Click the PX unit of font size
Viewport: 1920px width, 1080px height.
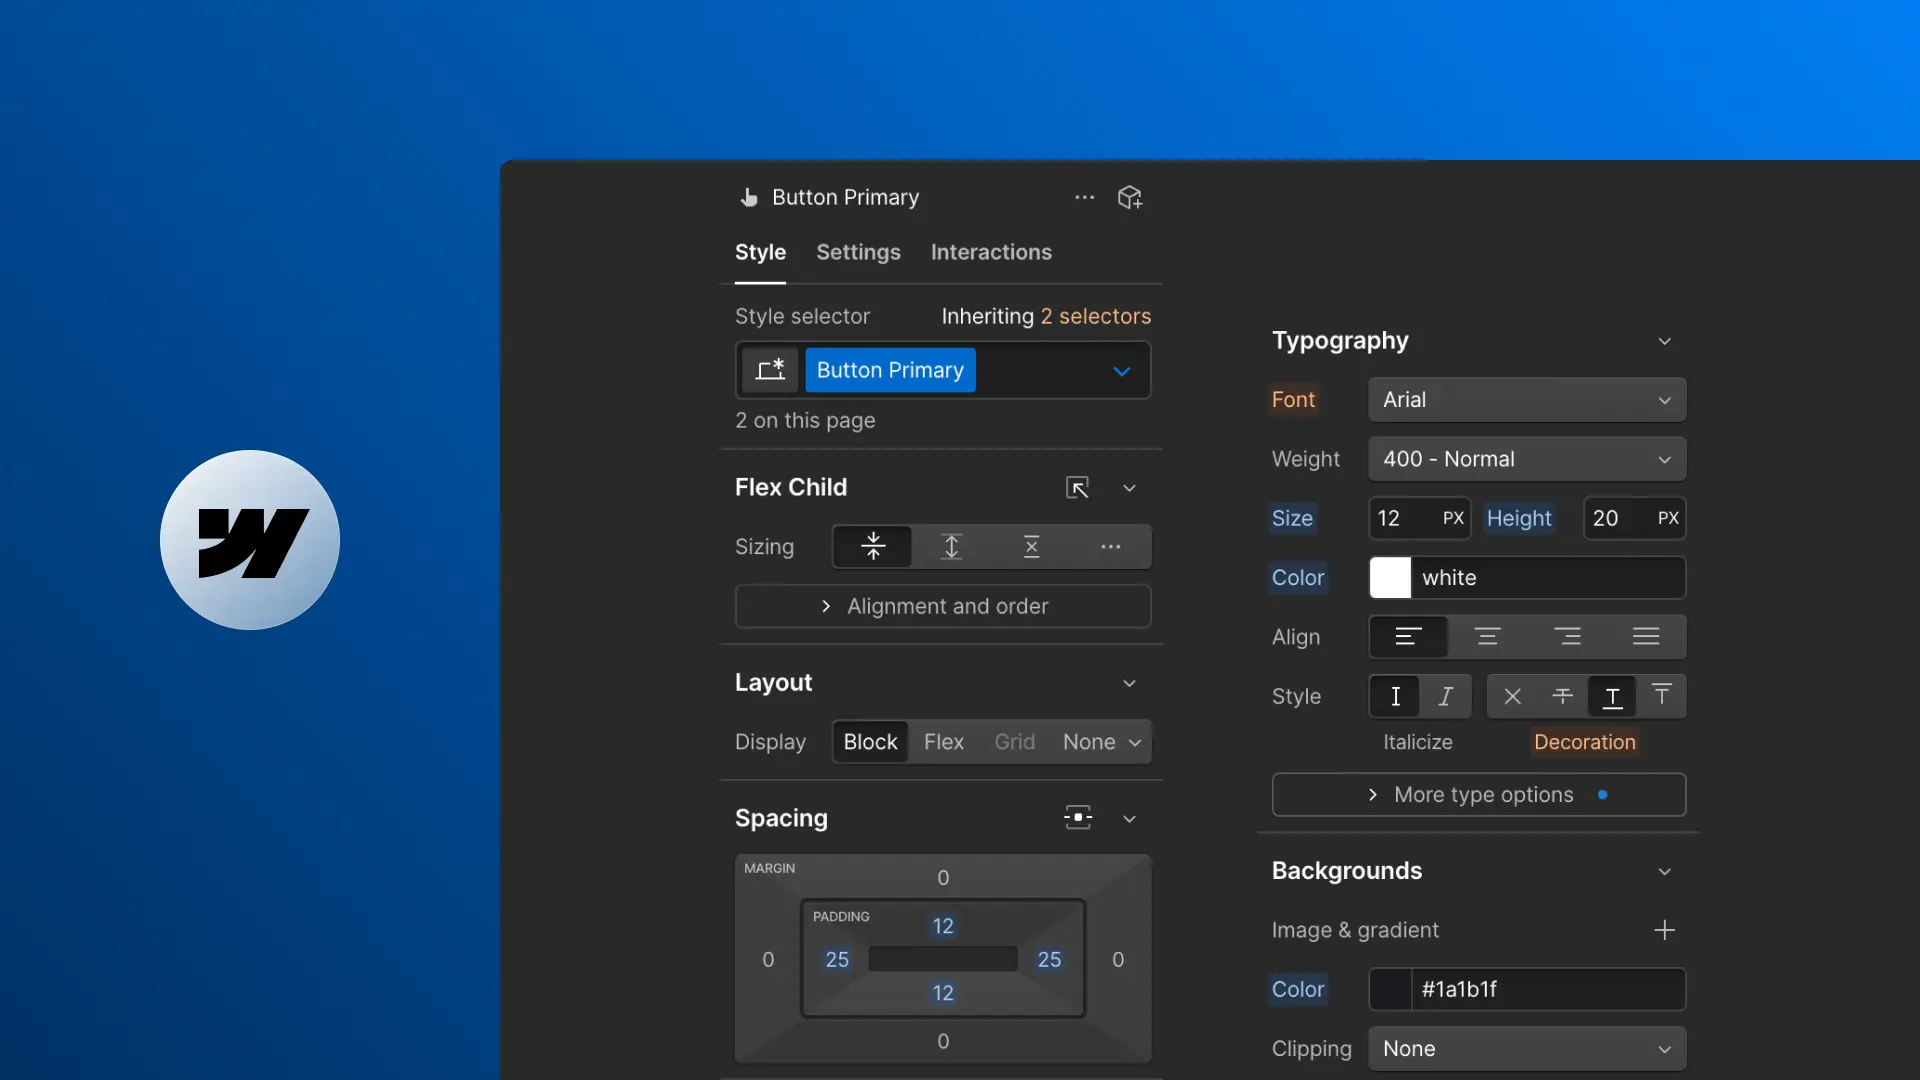tap(1453, 518)
